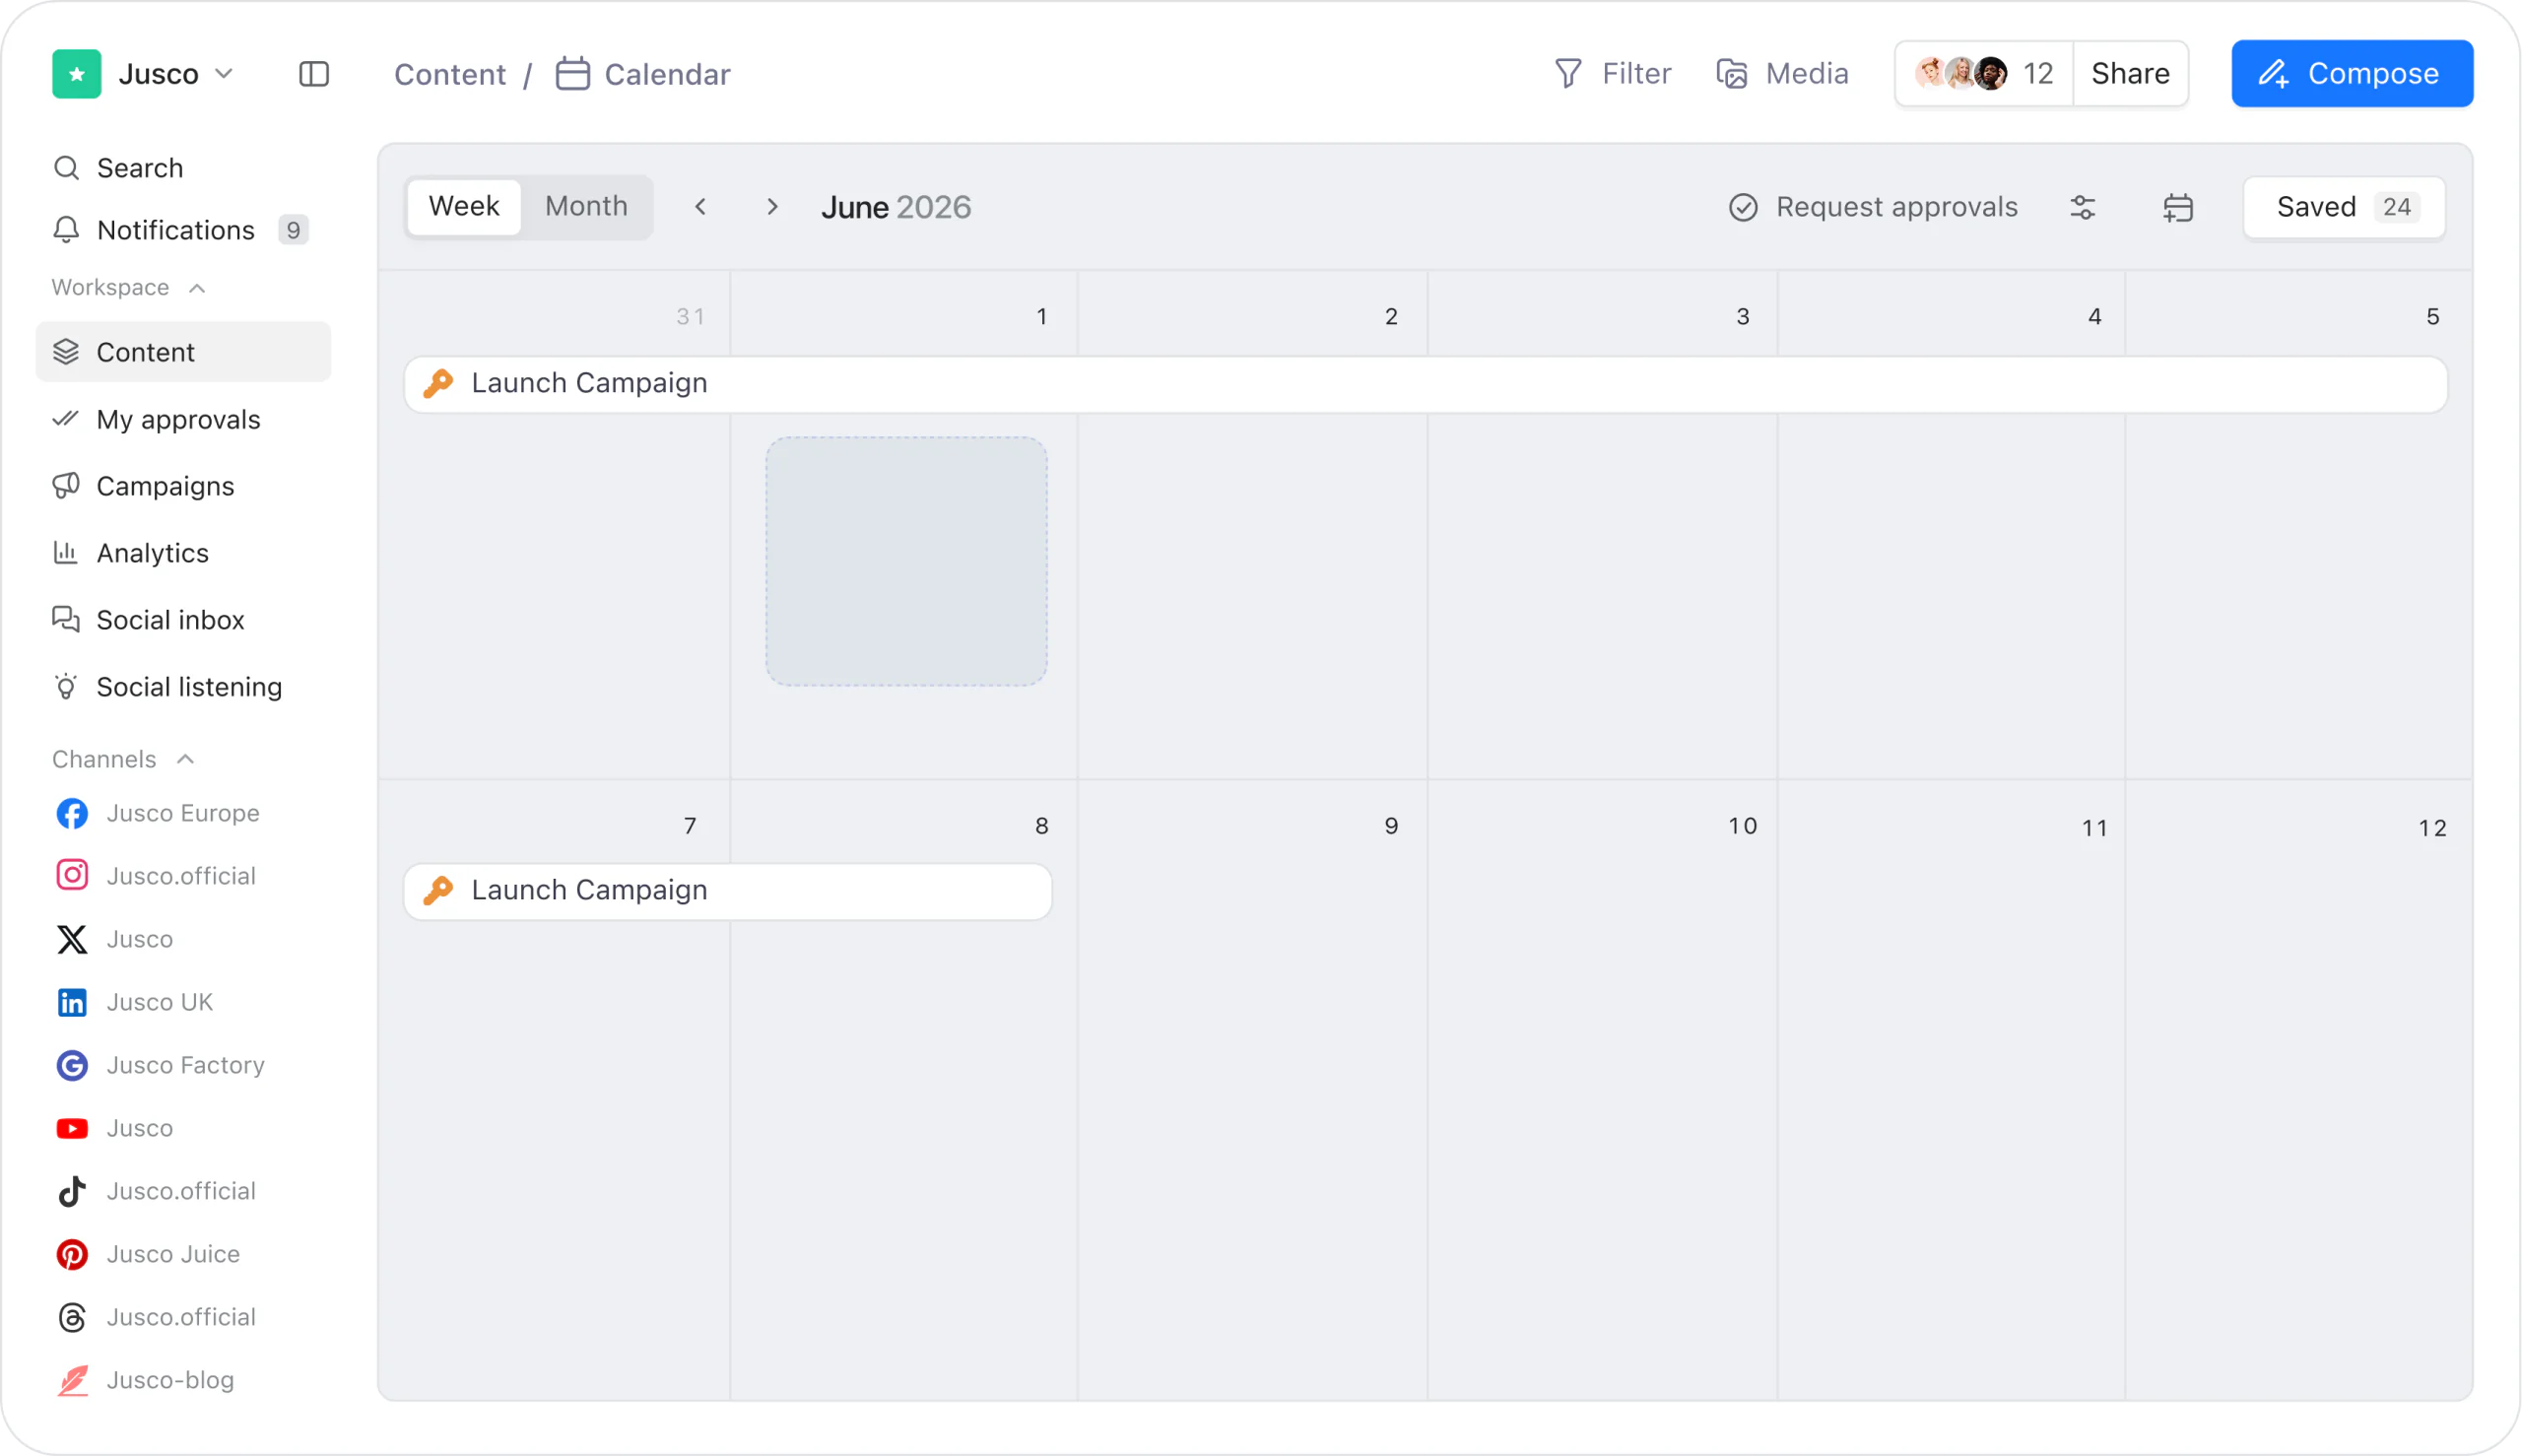Select Content in the sidebar
Screen dimensions: 2522x1456
pos(183,352)
